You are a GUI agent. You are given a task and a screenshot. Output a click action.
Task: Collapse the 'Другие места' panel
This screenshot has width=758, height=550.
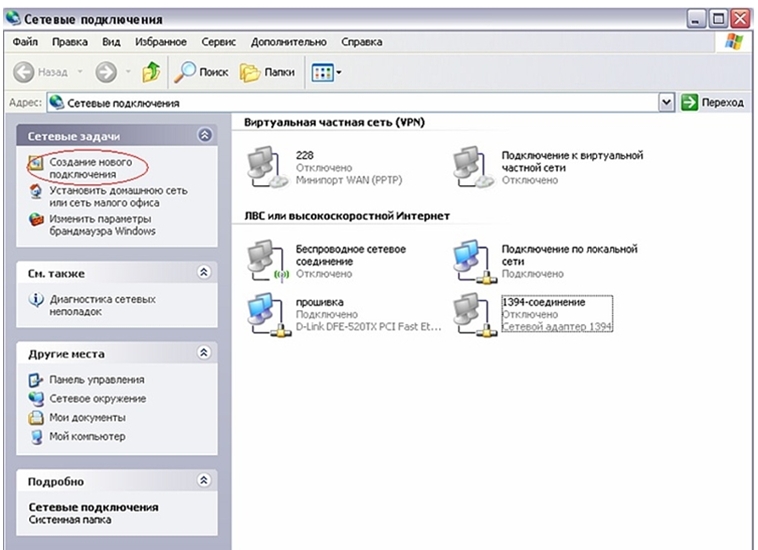(x=205, y=353)
